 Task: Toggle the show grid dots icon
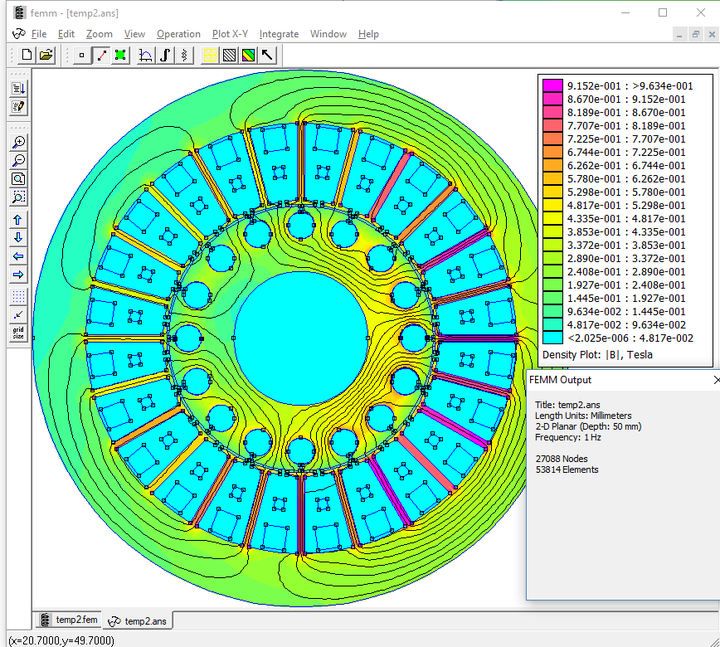[18, 297]
